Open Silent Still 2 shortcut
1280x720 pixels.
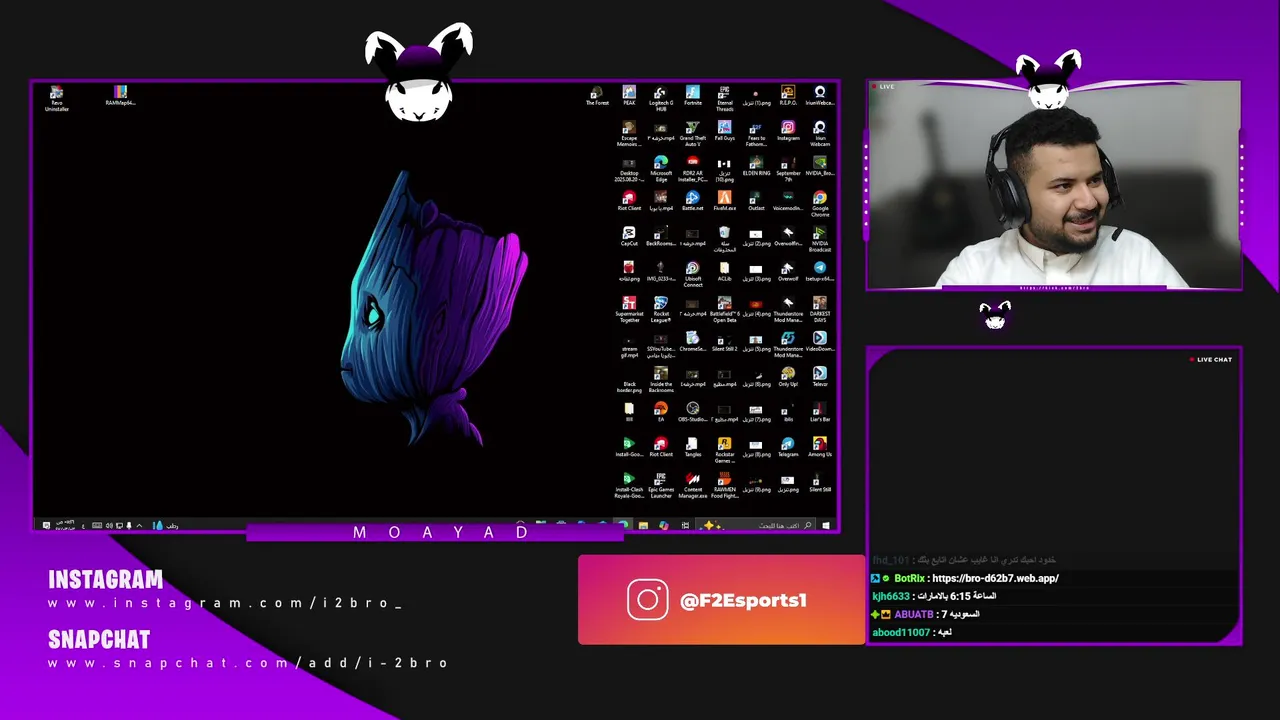click(x=725, y=342)
